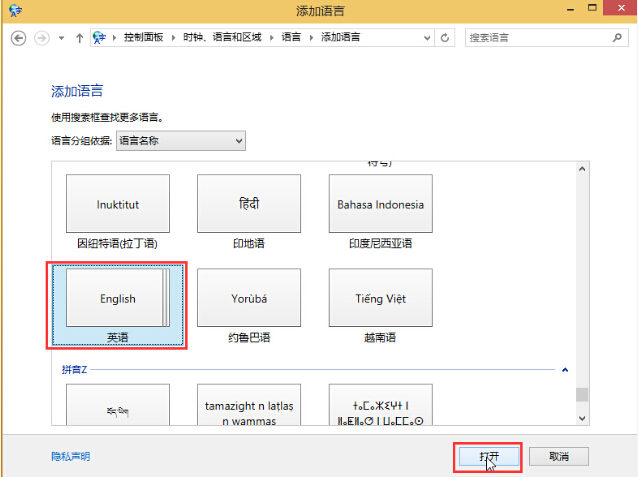
Task: Select the Tiếng Việt language tile
Action: (380, 299)
